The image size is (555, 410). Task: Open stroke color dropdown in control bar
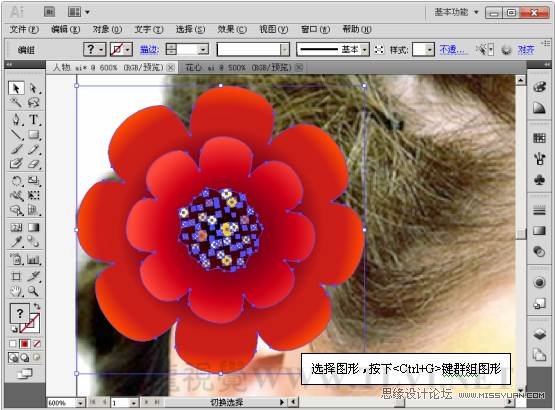click(128, 50)
